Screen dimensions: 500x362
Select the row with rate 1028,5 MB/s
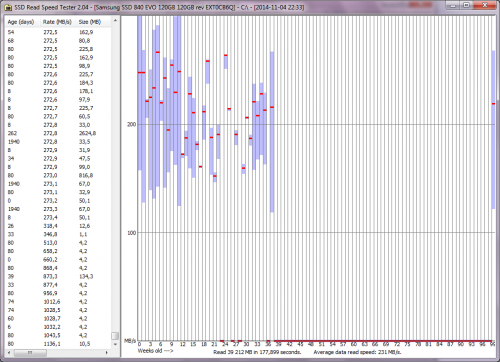58,310
